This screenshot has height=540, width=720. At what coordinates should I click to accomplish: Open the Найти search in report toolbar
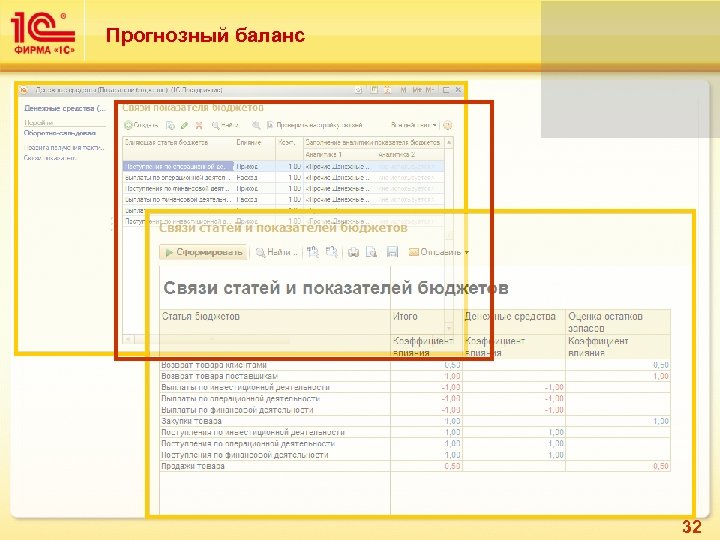(x=276, y=252)
